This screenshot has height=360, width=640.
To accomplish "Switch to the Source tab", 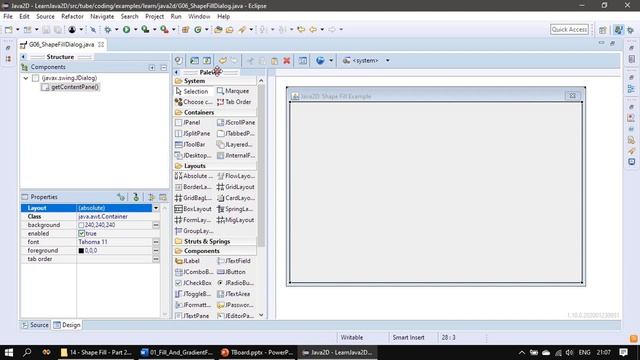I will 36,325.
